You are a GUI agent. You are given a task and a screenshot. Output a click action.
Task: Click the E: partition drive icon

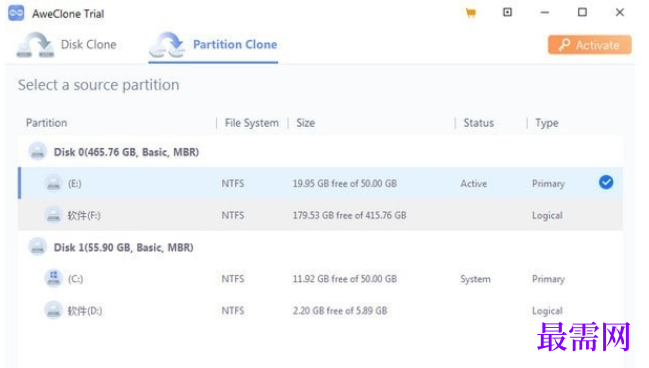tap(53, 183)
